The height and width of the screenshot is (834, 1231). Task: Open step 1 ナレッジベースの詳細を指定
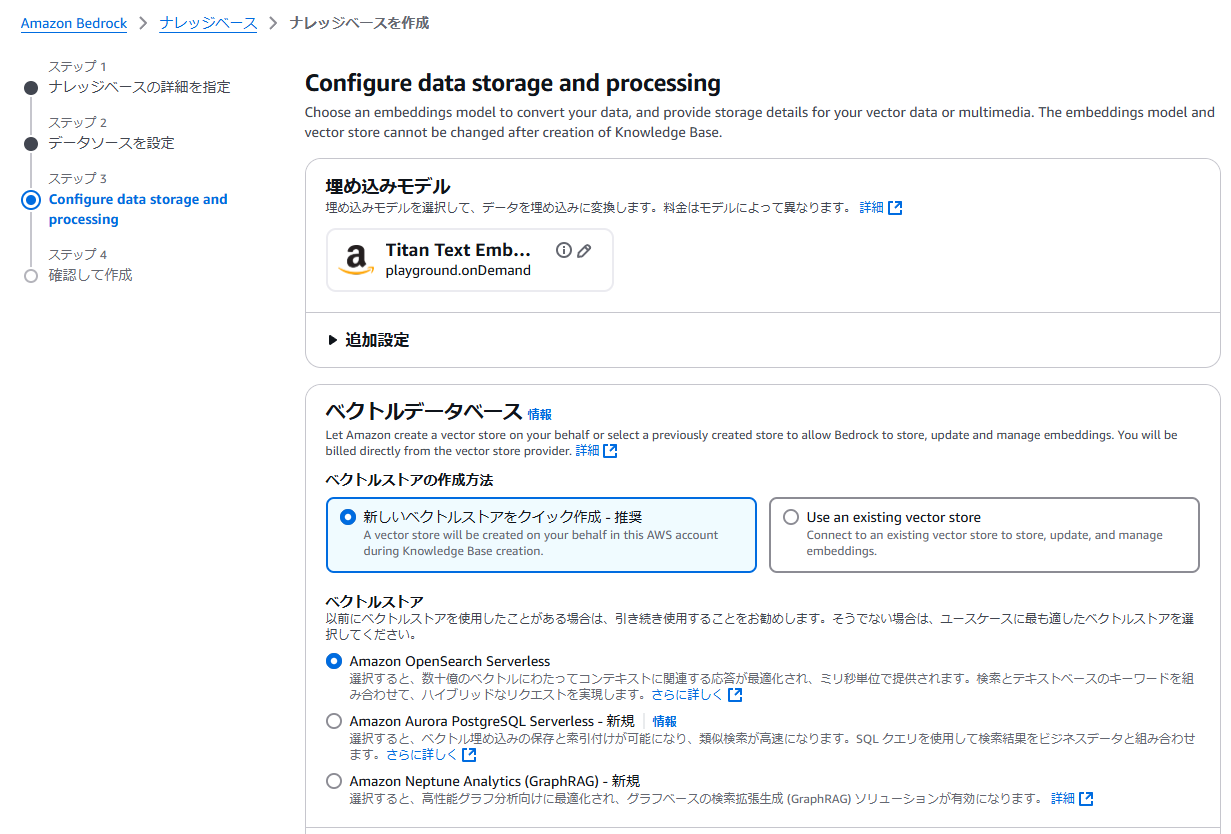tap(139, 87)
